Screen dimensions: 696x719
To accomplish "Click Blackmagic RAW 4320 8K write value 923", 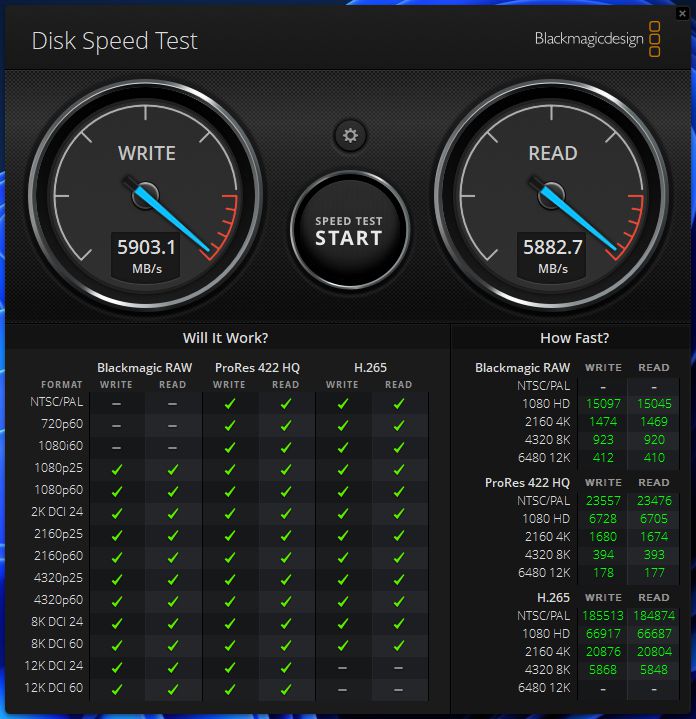I will [603, 440].
